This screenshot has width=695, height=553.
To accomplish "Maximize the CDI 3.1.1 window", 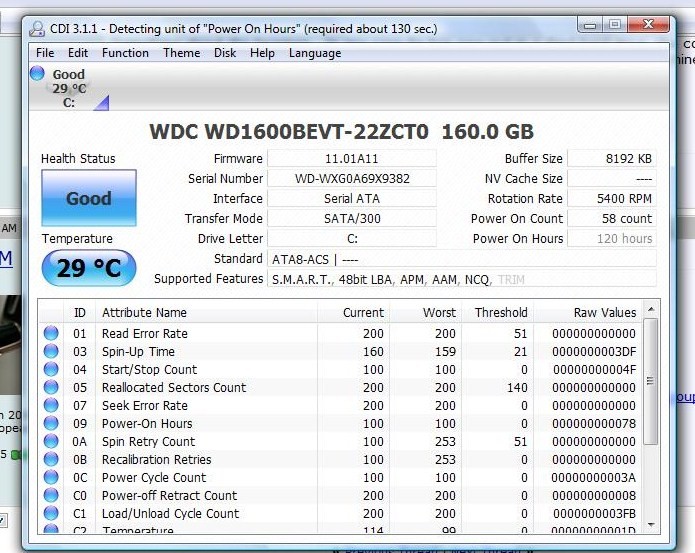I will 615,25.
